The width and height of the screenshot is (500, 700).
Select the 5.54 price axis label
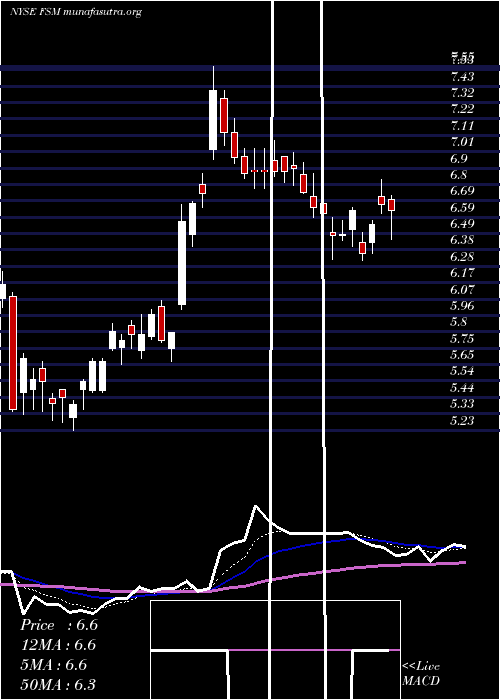tap(462, 371)
